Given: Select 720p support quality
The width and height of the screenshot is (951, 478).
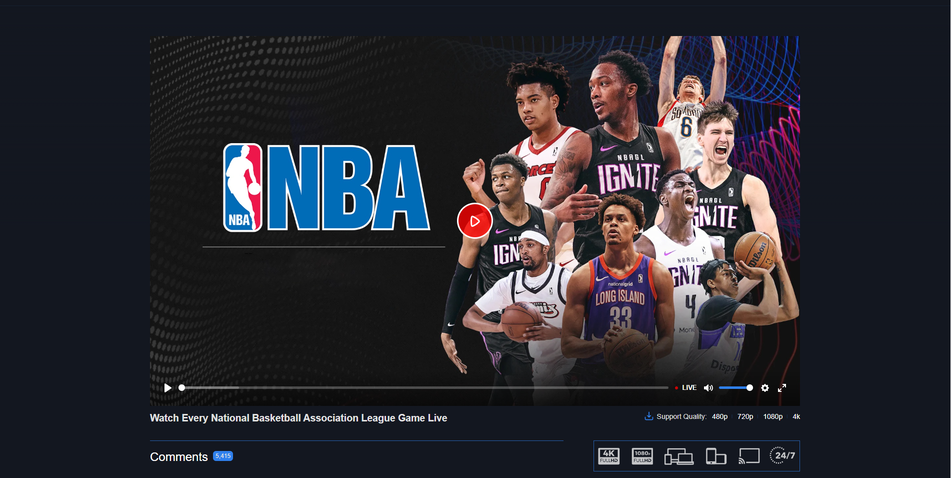Looking at the screenshot, I should click(745, 416).
